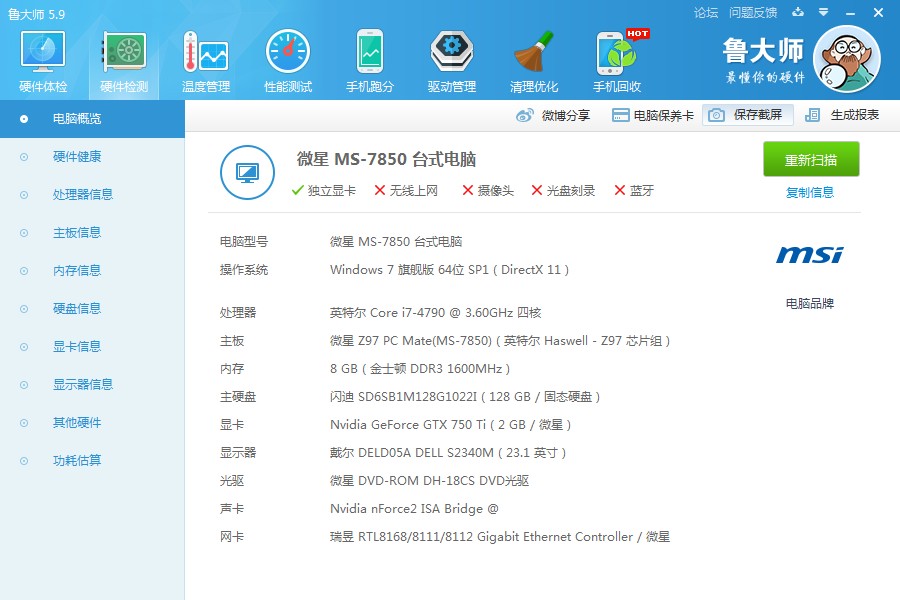Viewport: 900px width, 600px height.
Task: Click the 闪迪 SD6SB1M128G1022I disk value
Action: (465, 397)
